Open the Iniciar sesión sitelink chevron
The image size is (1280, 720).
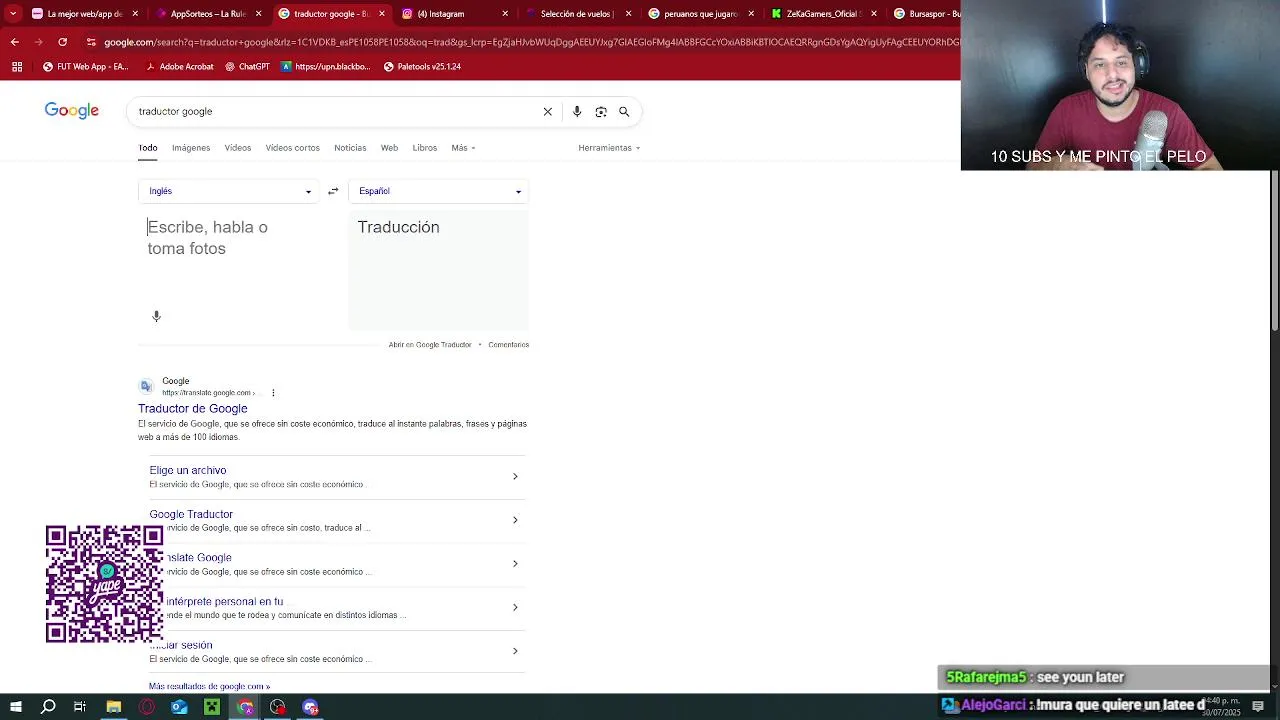coord(515,651)
